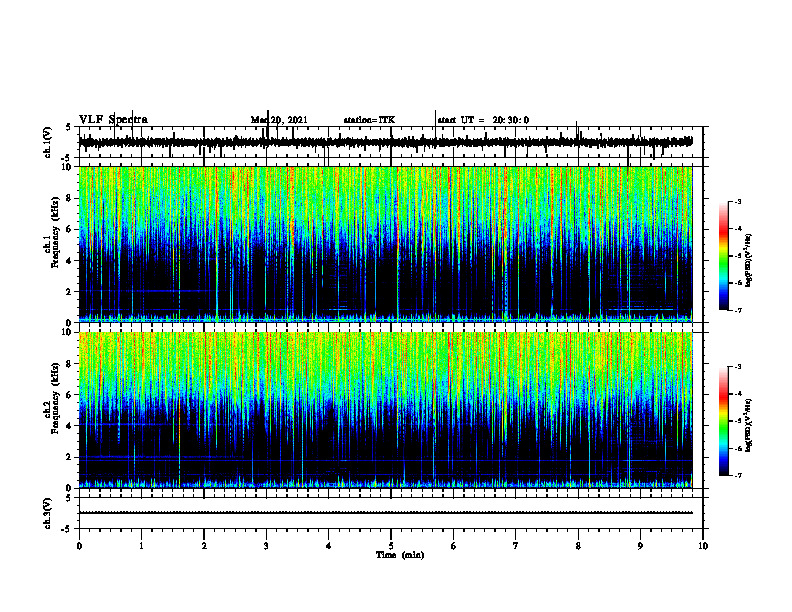
Task: Click the "-5" volt tick on ch.3(V) axis
Action: [67, 529]
